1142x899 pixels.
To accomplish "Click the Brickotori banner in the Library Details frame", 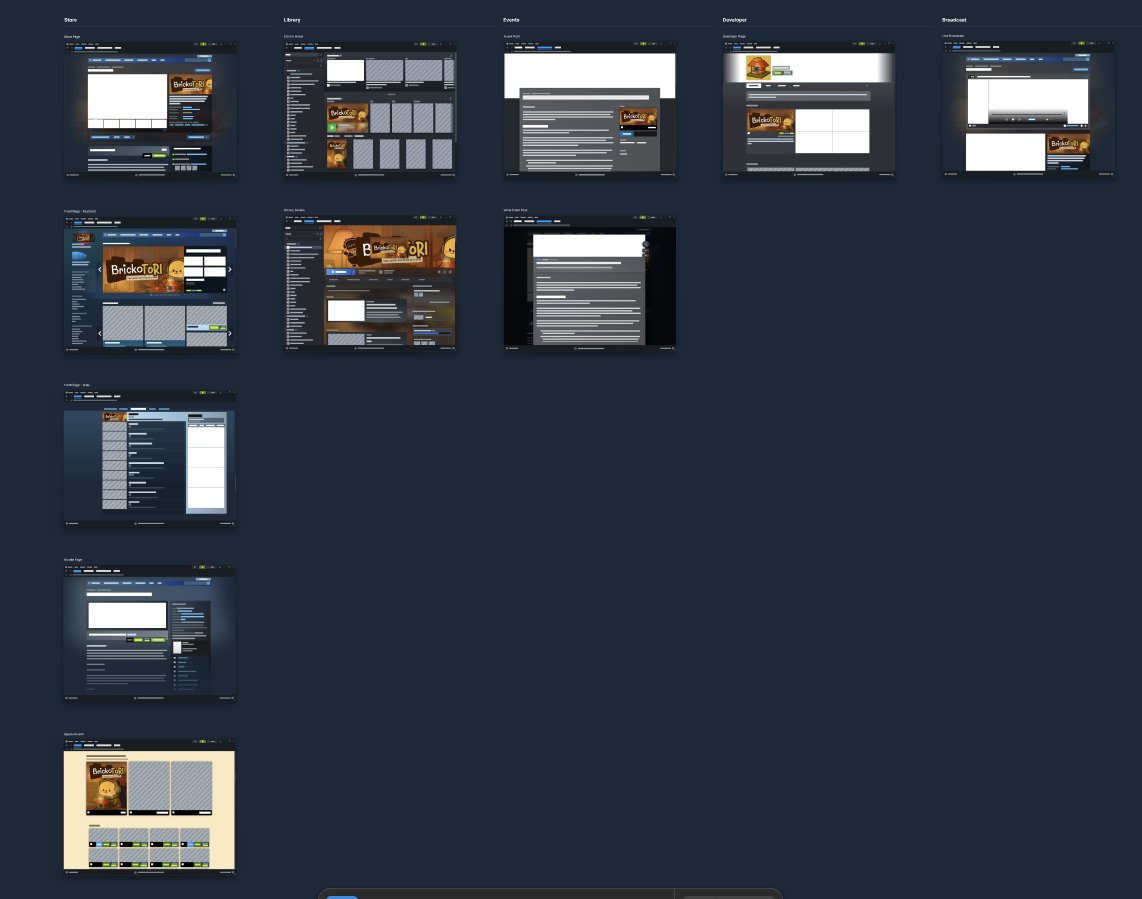I will pyautogui.click(x=390, y=246).
